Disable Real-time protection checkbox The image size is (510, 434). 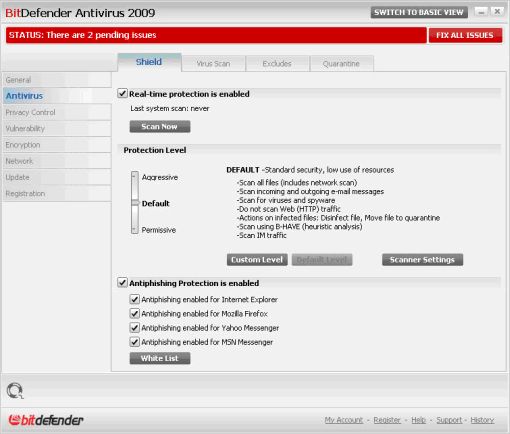(x=122, y=93)
